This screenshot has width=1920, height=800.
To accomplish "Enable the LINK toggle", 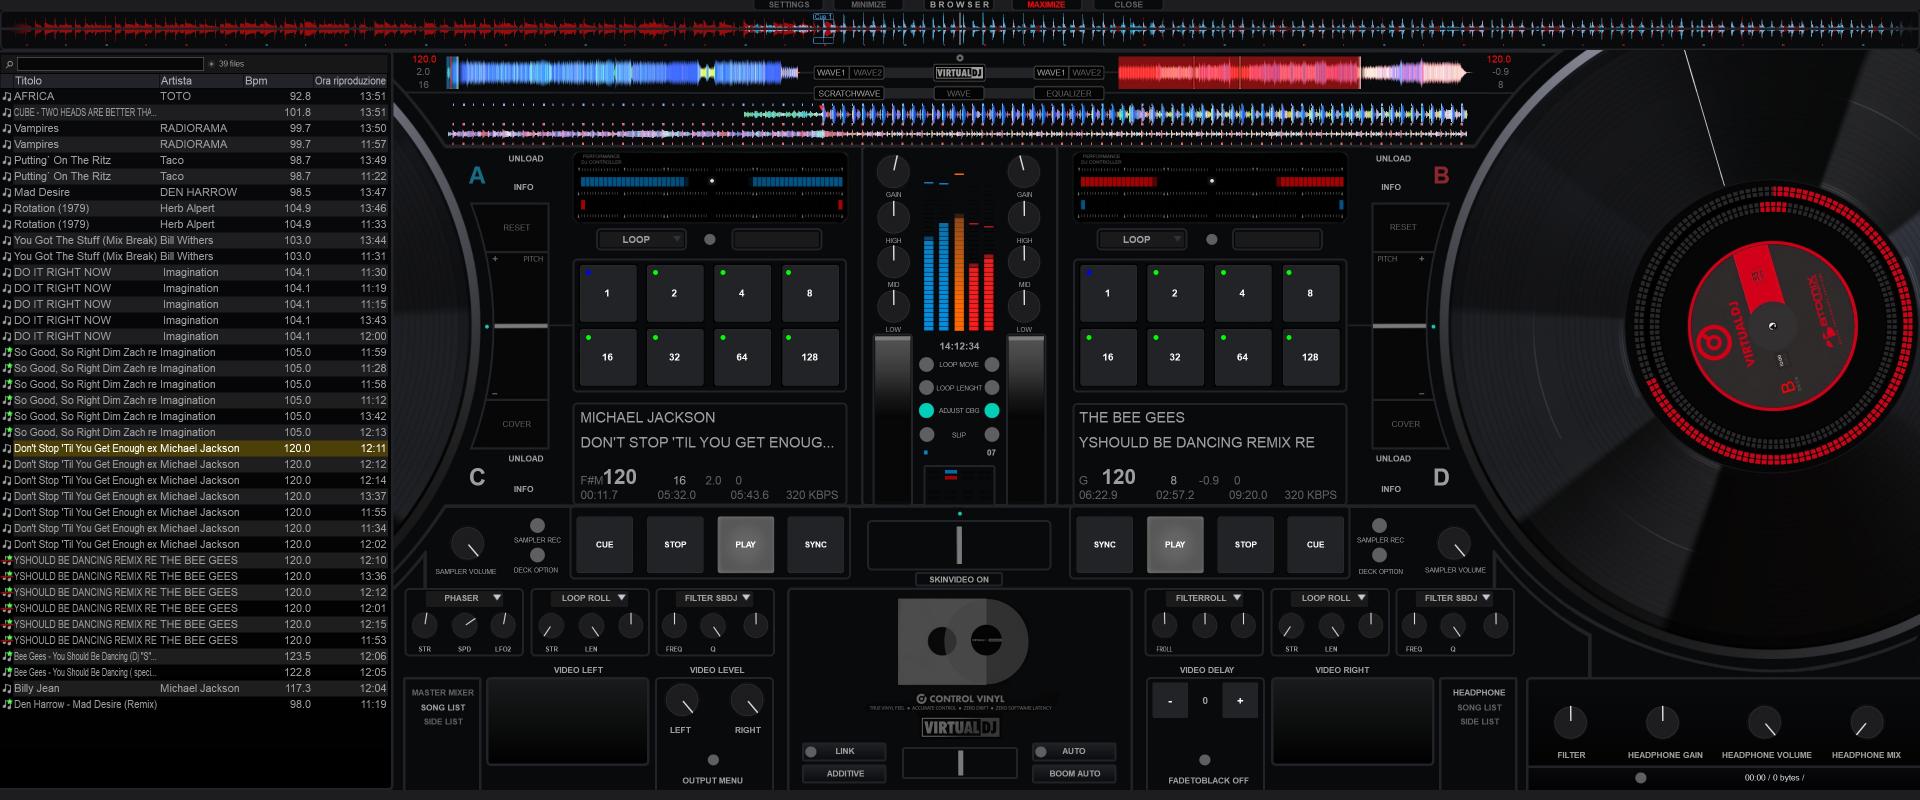I will (844, 751).
